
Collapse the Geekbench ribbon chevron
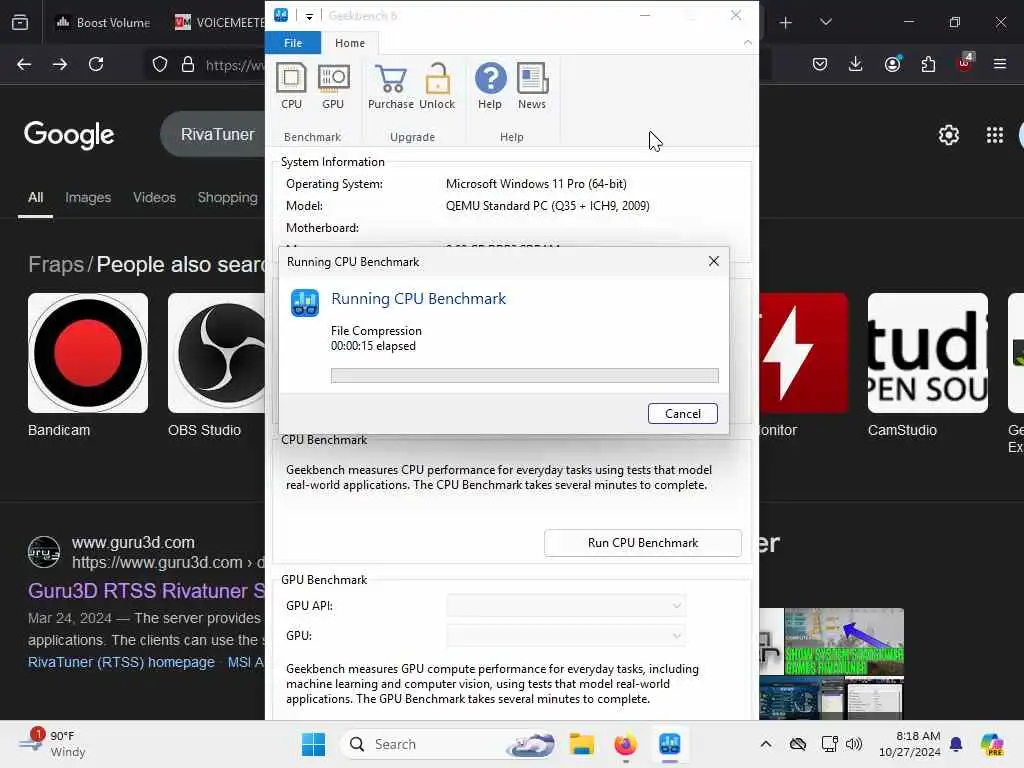(748, 42)
